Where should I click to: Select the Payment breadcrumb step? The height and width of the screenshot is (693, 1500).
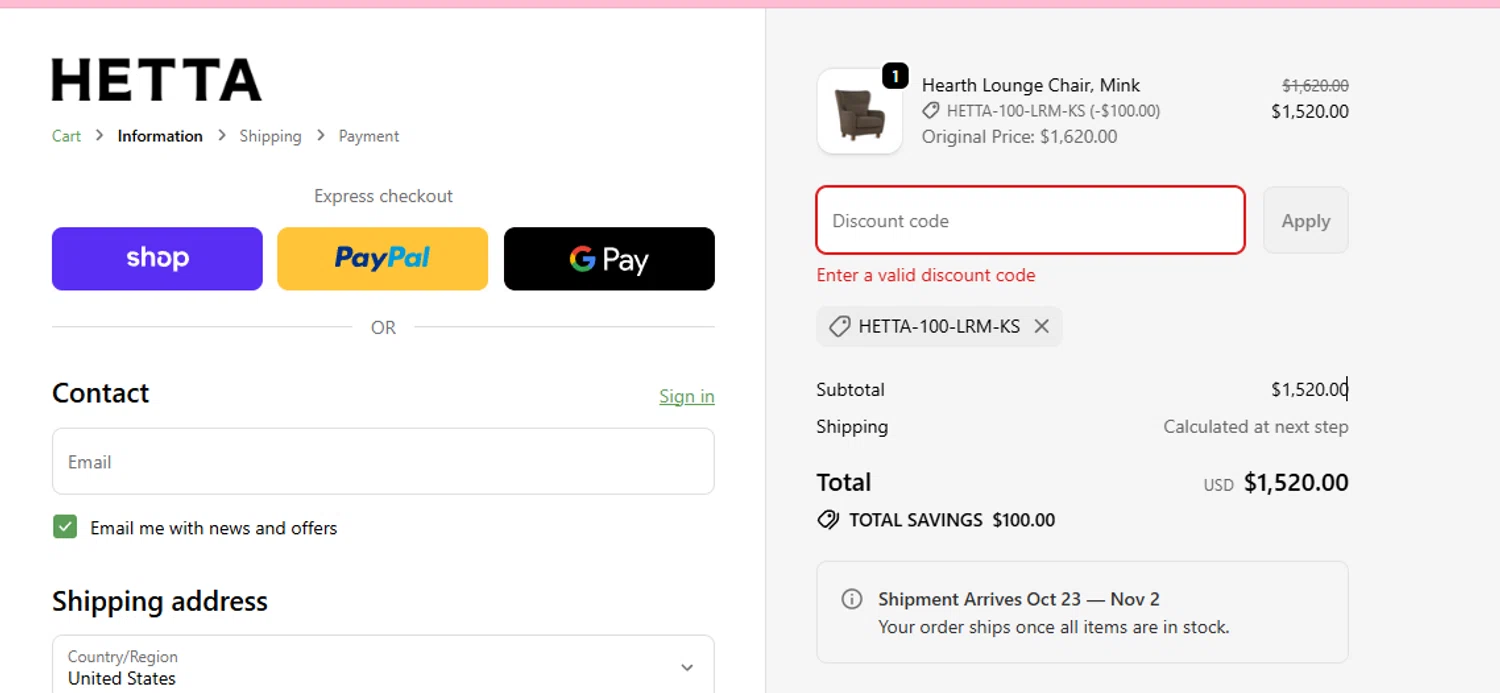point(369,136)
